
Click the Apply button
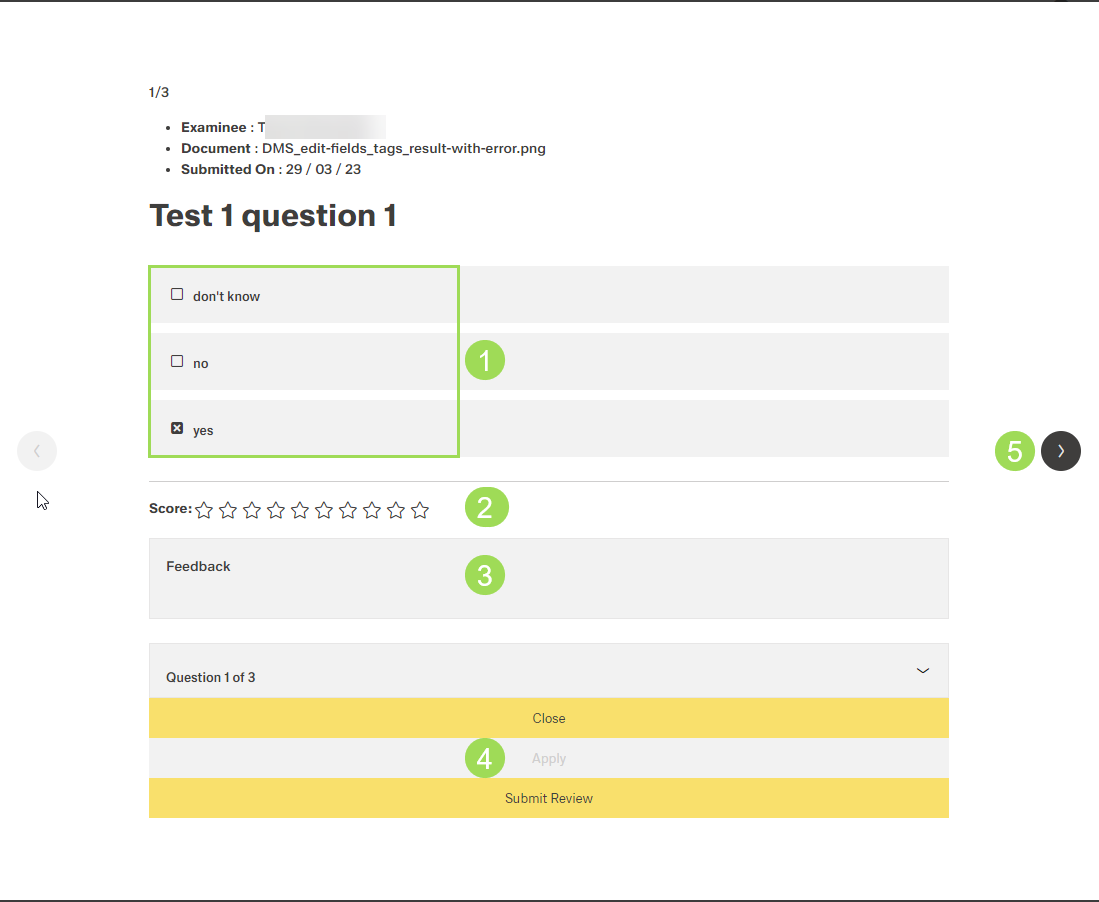click(x=548, y=758)
